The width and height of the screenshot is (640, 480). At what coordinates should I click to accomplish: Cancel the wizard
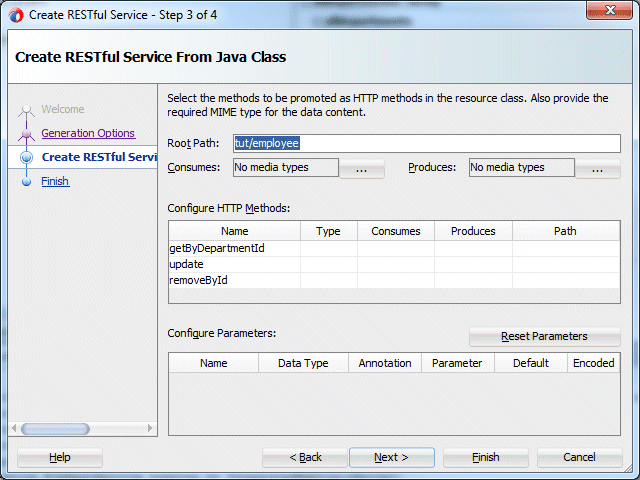[x=580, y=458]
